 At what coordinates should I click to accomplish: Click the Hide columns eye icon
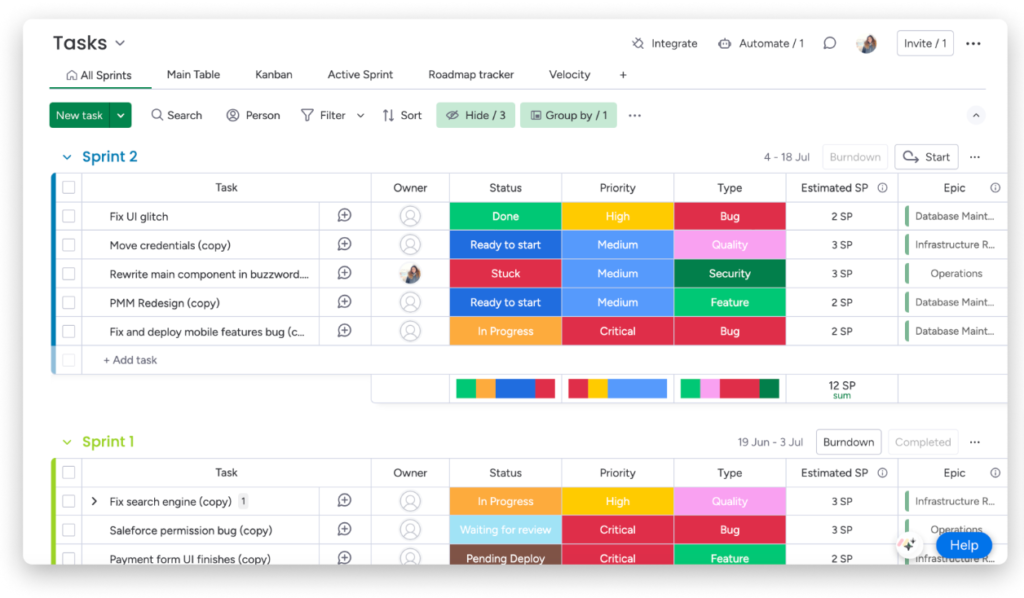pos(453,115)
